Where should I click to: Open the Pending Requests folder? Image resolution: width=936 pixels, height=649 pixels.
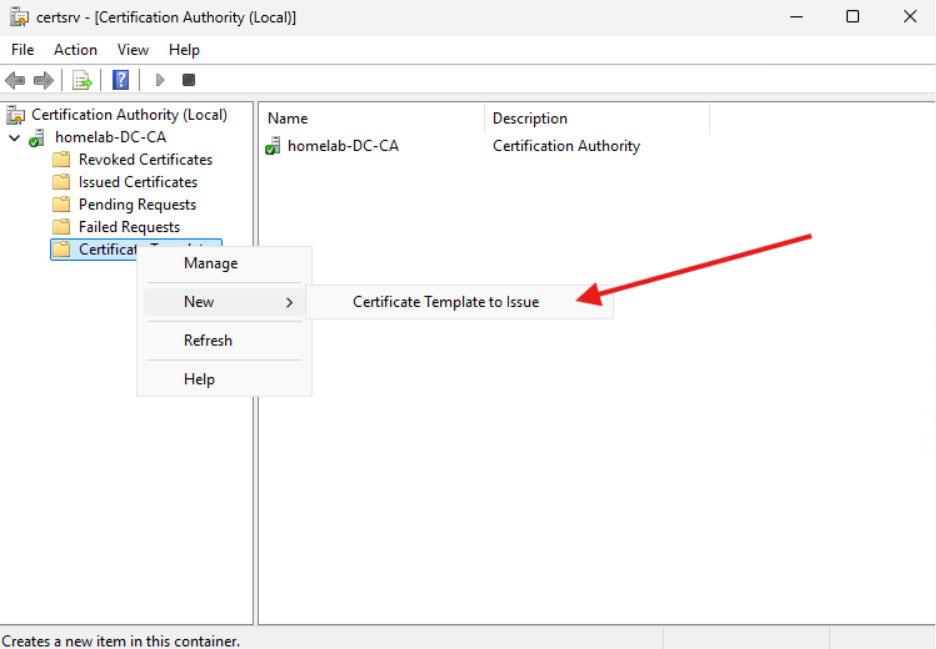coord(136,204)
